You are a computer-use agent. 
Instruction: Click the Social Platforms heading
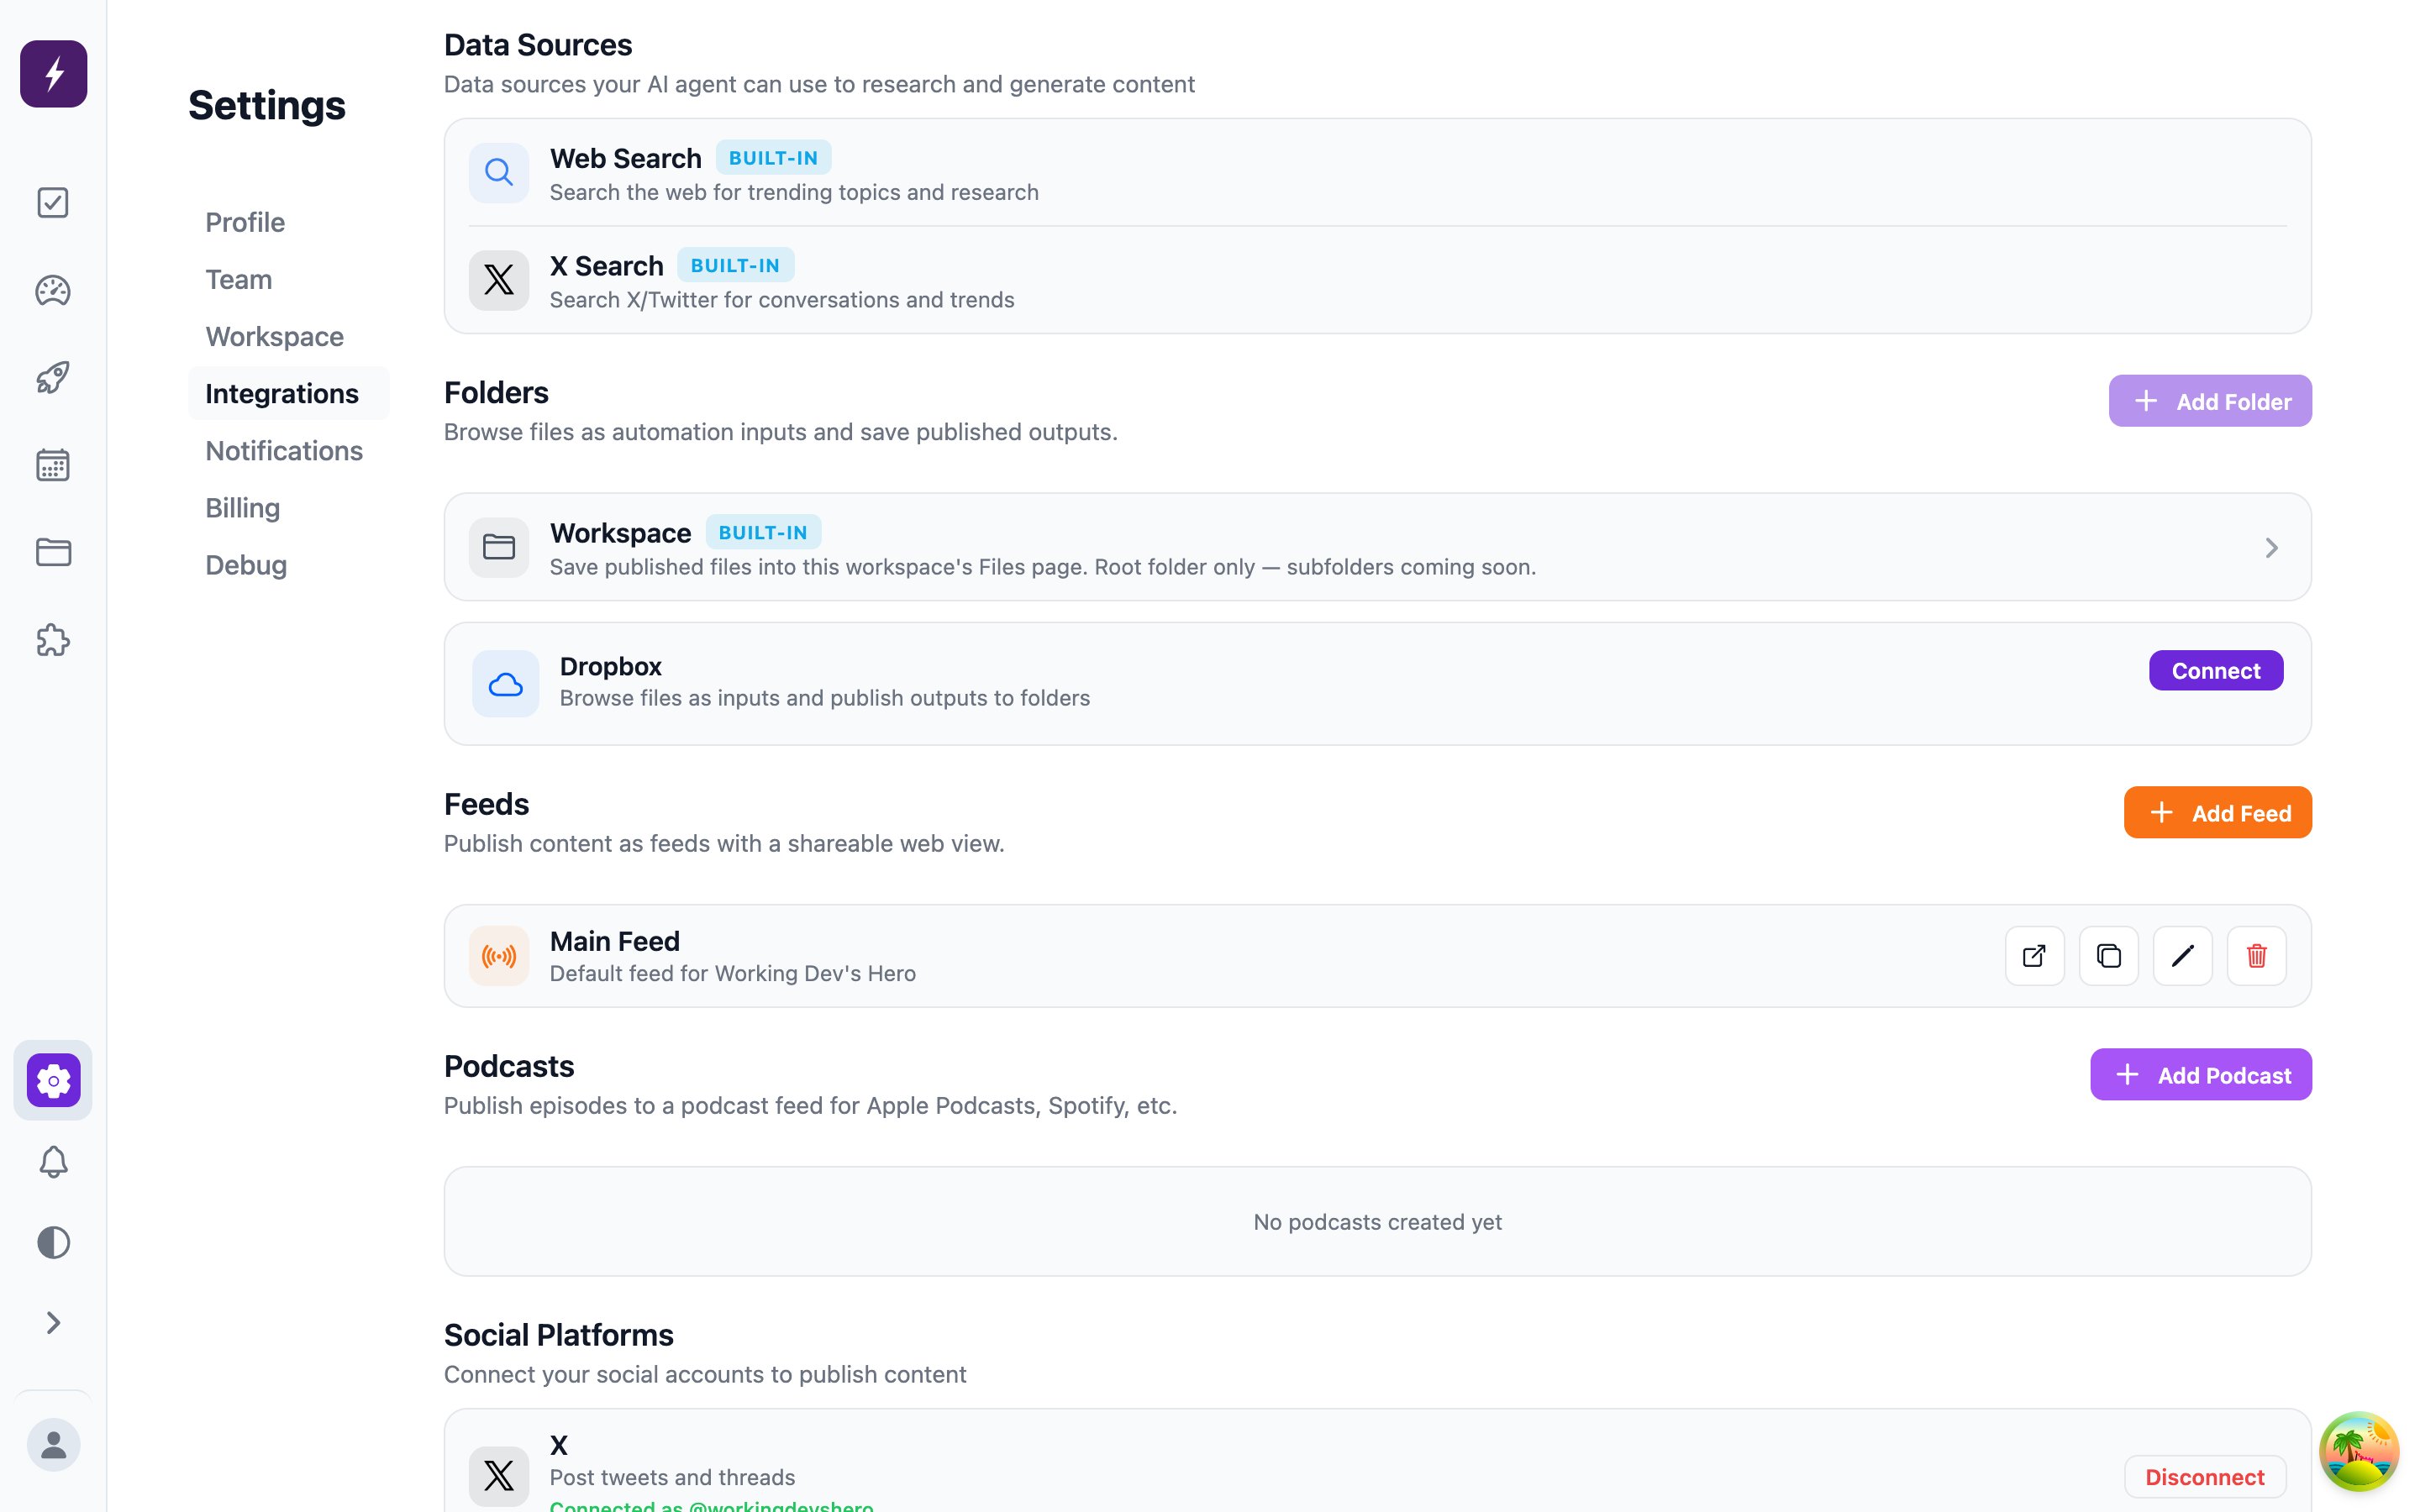[x=559, y=1335]
